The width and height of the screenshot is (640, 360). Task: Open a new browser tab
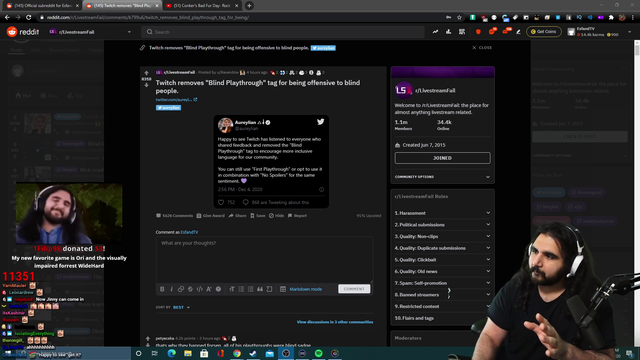(249, 6)
